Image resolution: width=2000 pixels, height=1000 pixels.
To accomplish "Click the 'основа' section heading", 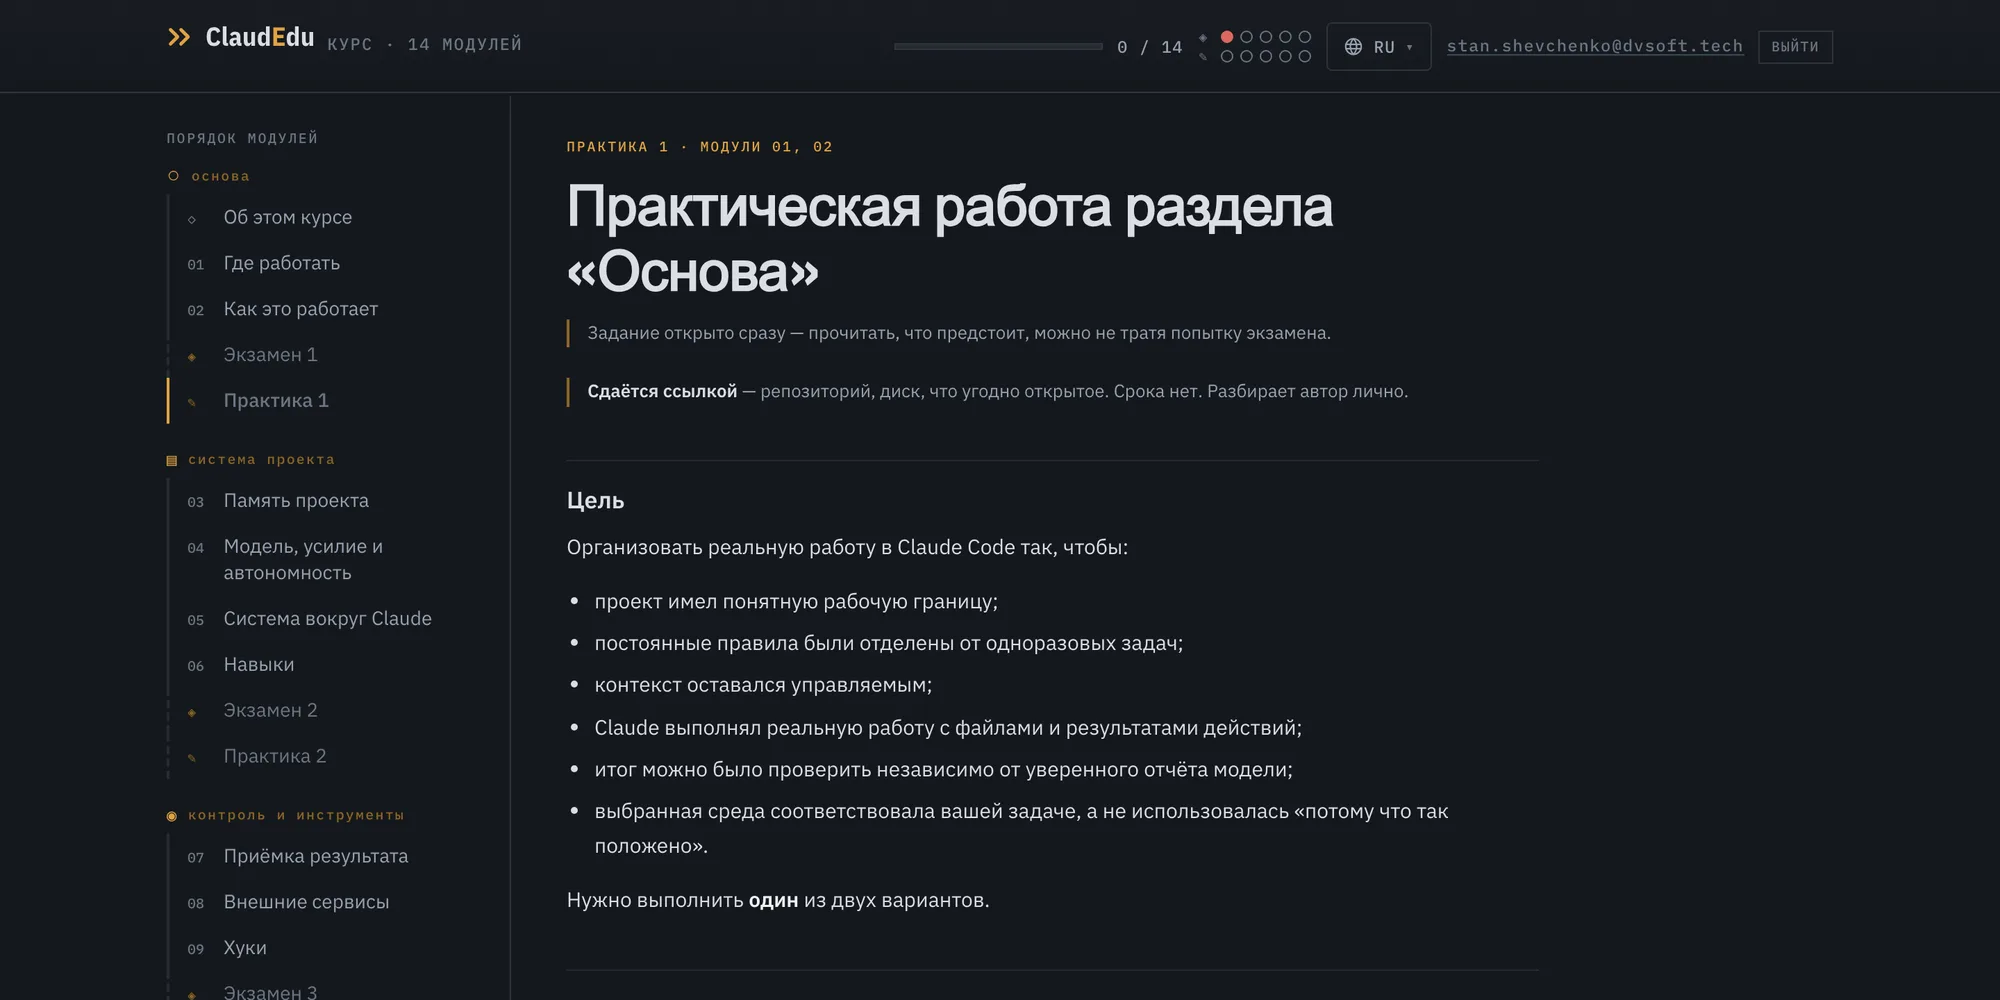I will (220, 176).
